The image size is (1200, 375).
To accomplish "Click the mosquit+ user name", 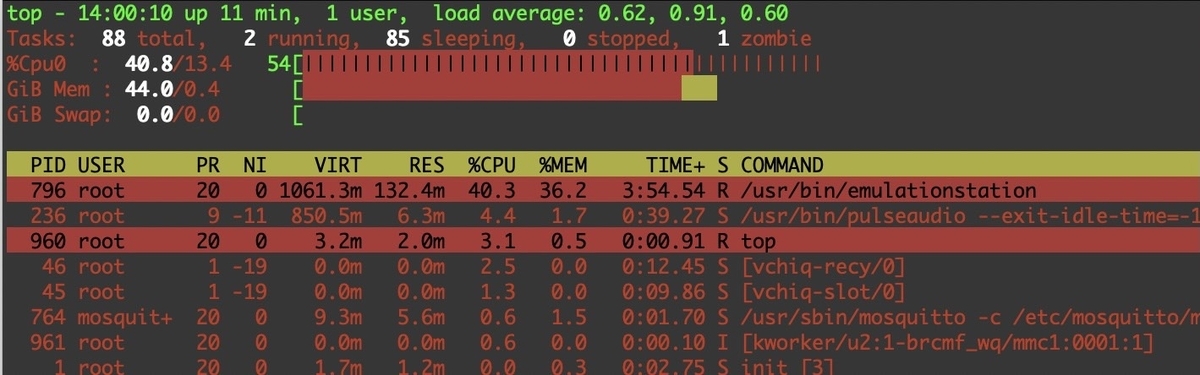I will (x=124, y=318).
